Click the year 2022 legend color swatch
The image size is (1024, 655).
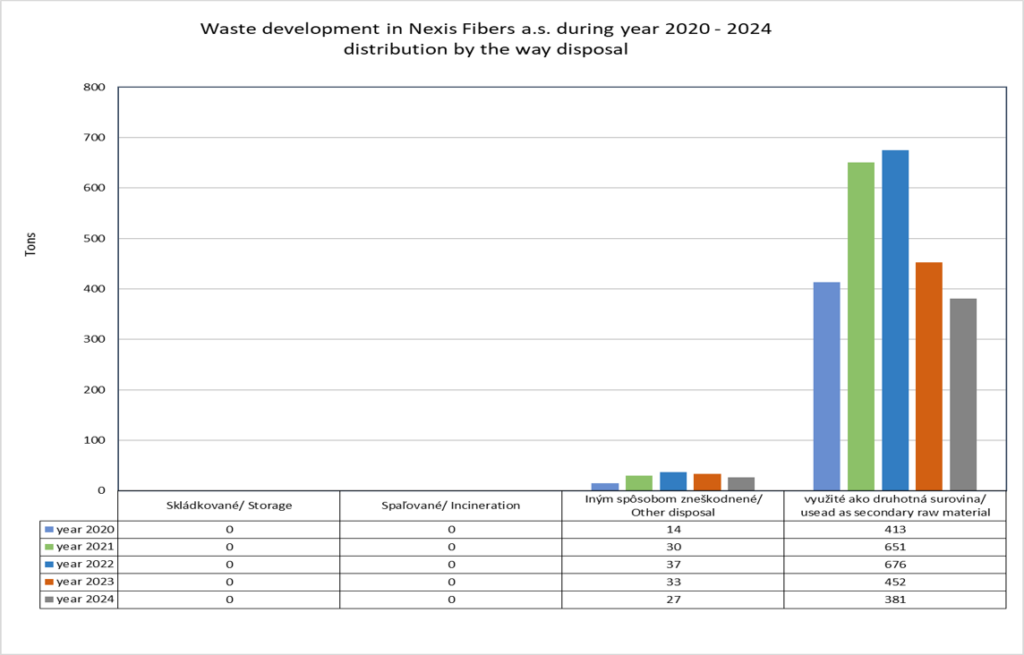point(49,564)
